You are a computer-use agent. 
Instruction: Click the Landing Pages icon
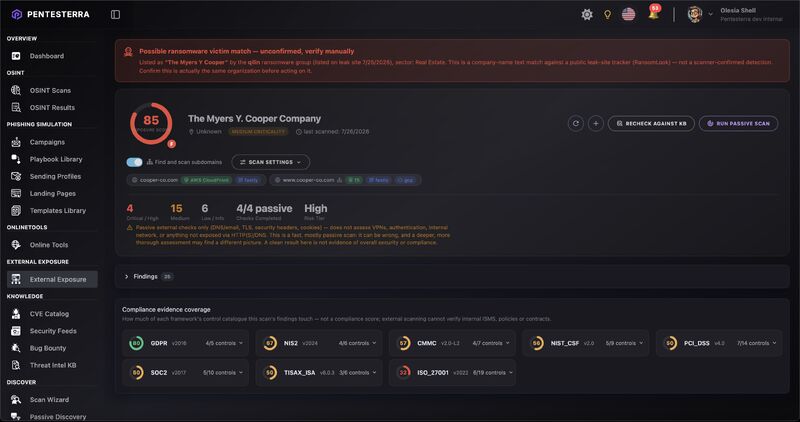[16, 193]
